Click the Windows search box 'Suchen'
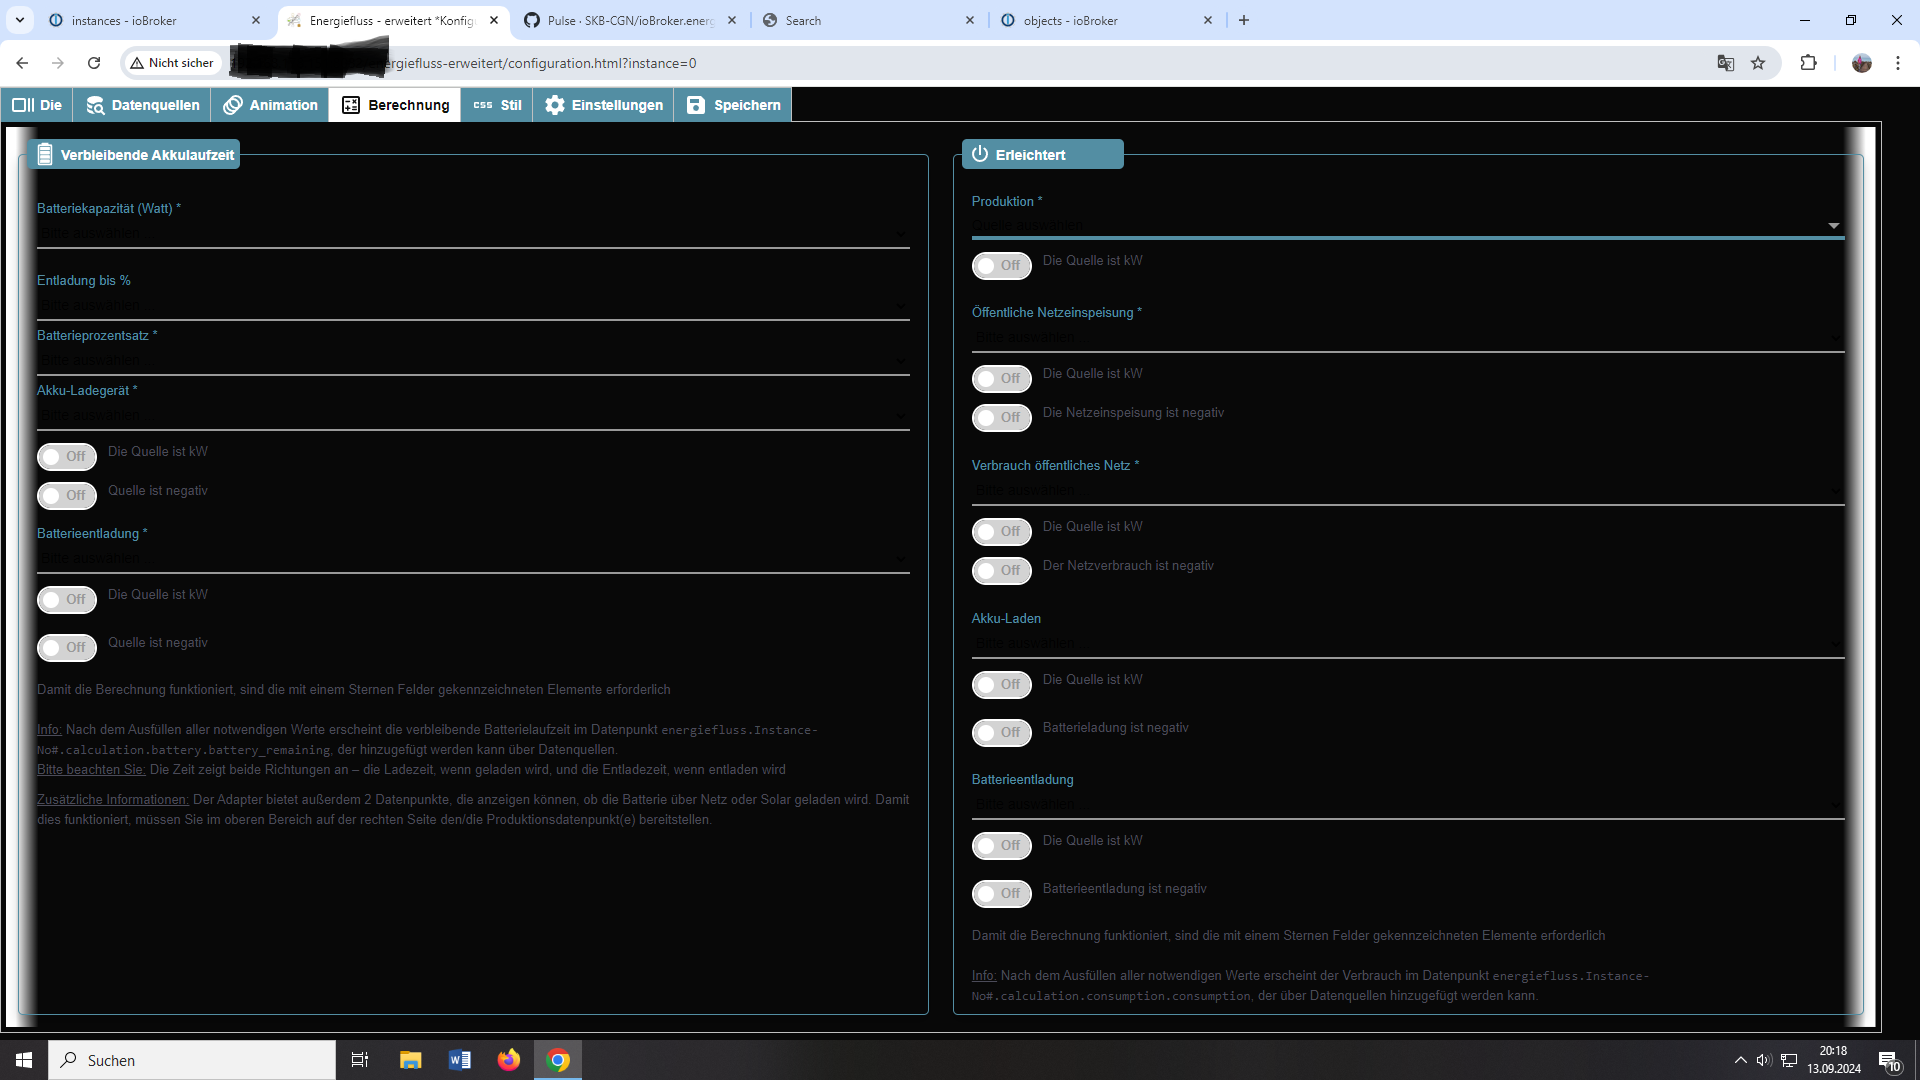 (192, 1060)
